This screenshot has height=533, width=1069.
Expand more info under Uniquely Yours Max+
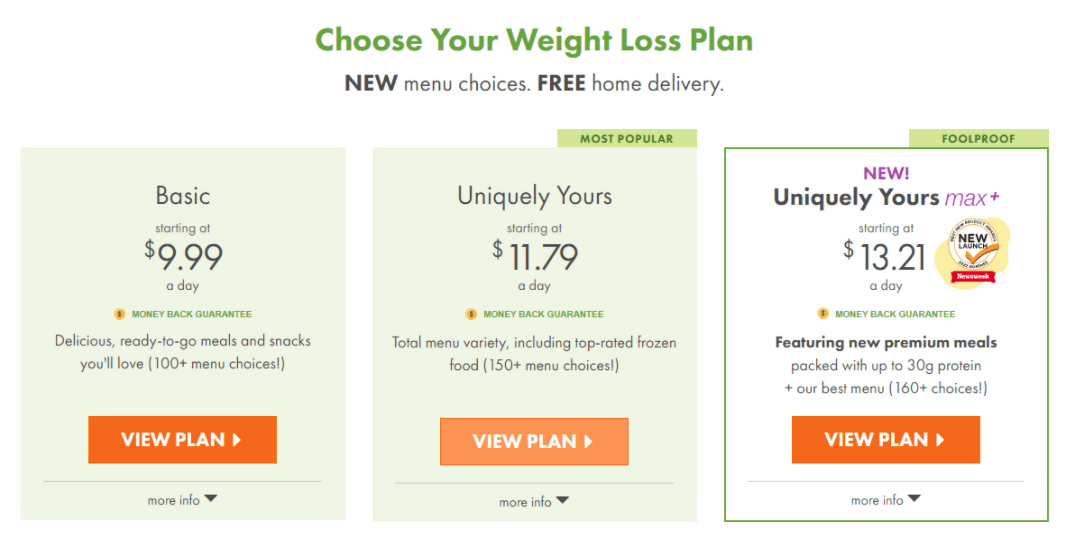click(x=885, y=500)
